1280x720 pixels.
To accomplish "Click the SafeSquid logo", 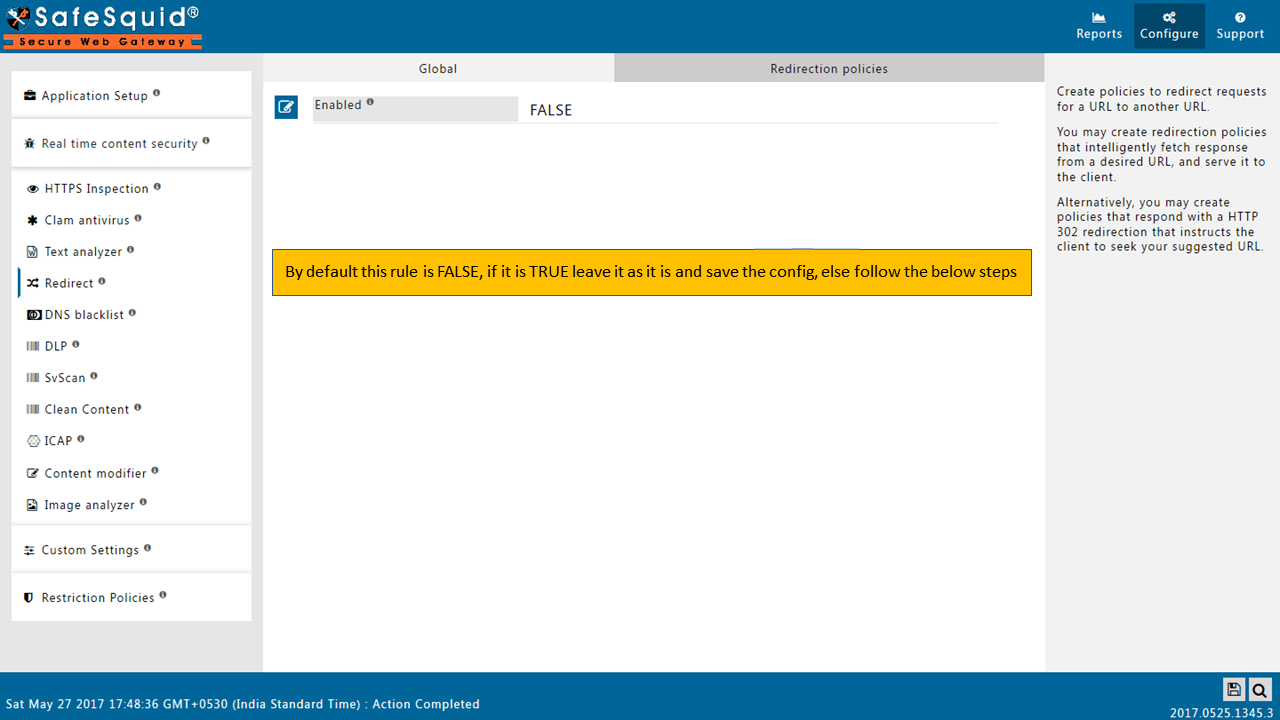I will pyautogui.click(x=102, y=26).
